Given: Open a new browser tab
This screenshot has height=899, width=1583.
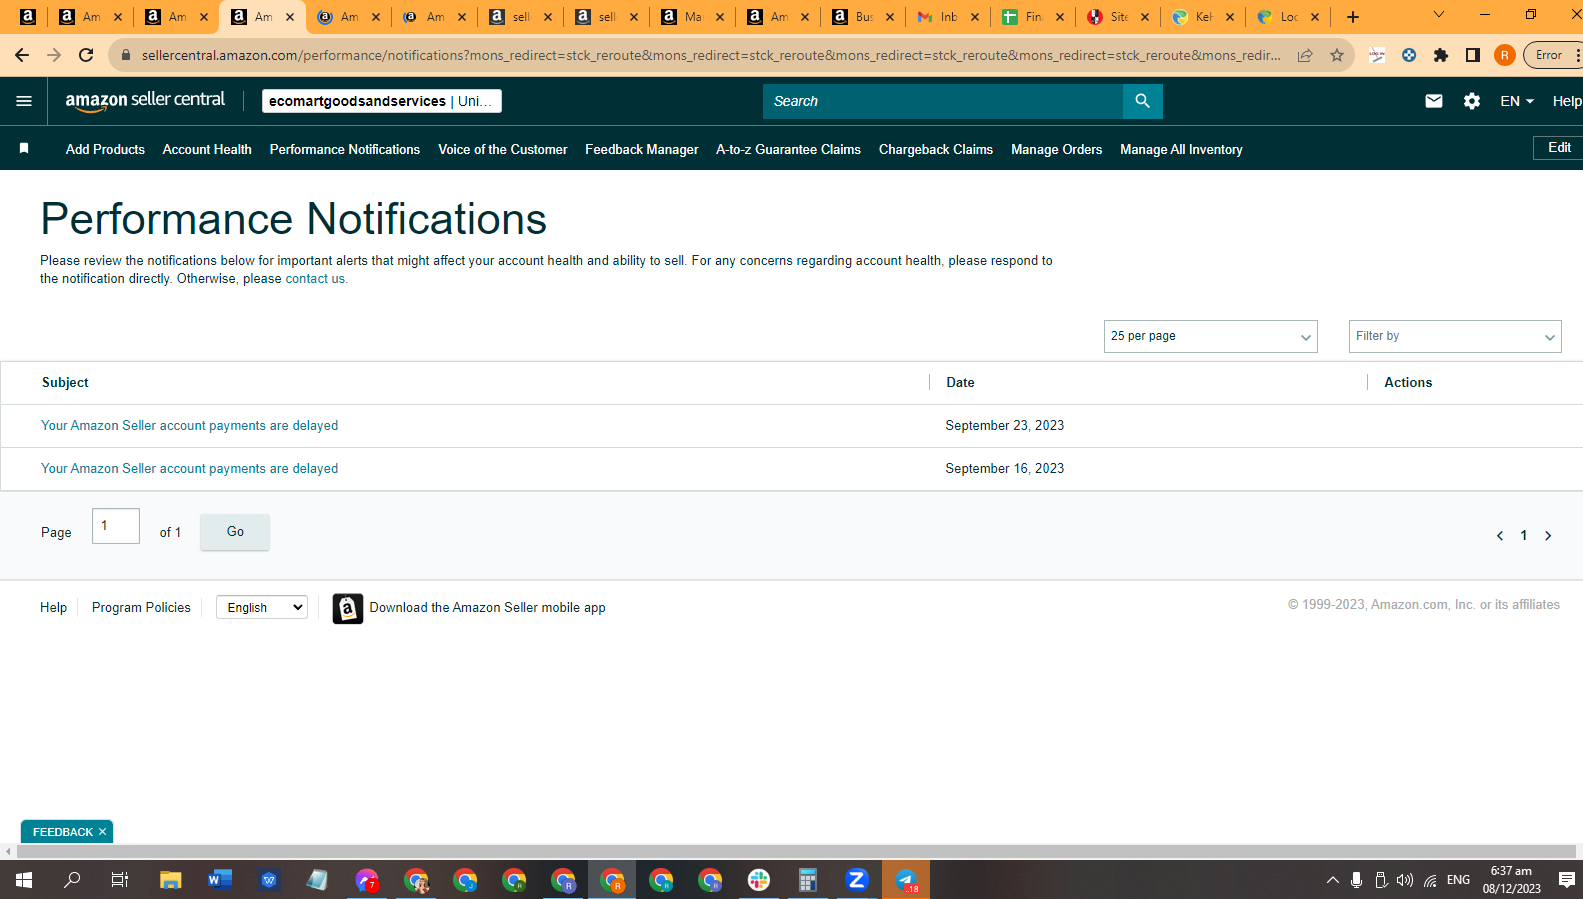Looking at the screenshot, I should (1353, 17).
